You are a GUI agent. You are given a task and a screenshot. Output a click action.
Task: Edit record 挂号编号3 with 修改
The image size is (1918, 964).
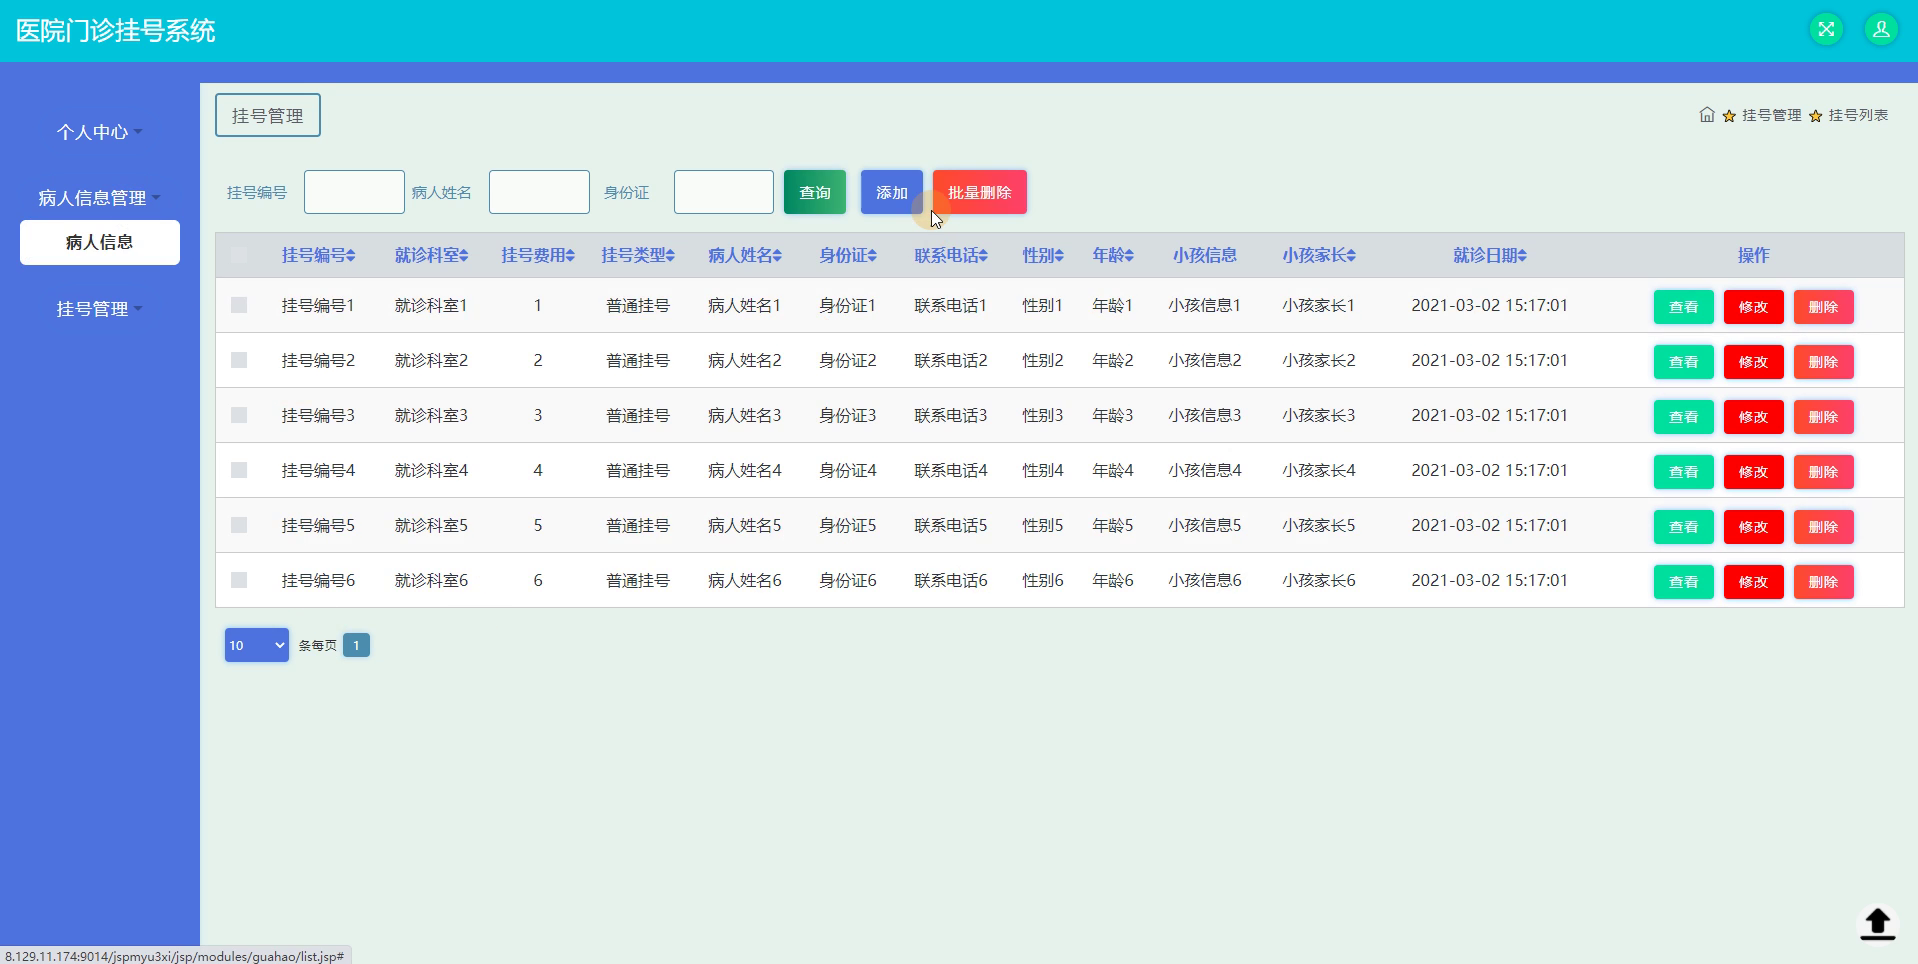pos(1754,417)
